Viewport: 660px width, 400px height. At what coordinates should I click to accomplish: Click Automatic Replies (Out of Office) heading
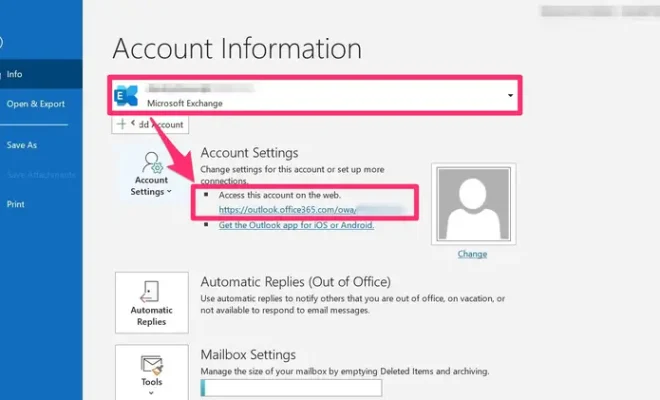point(295,282)
